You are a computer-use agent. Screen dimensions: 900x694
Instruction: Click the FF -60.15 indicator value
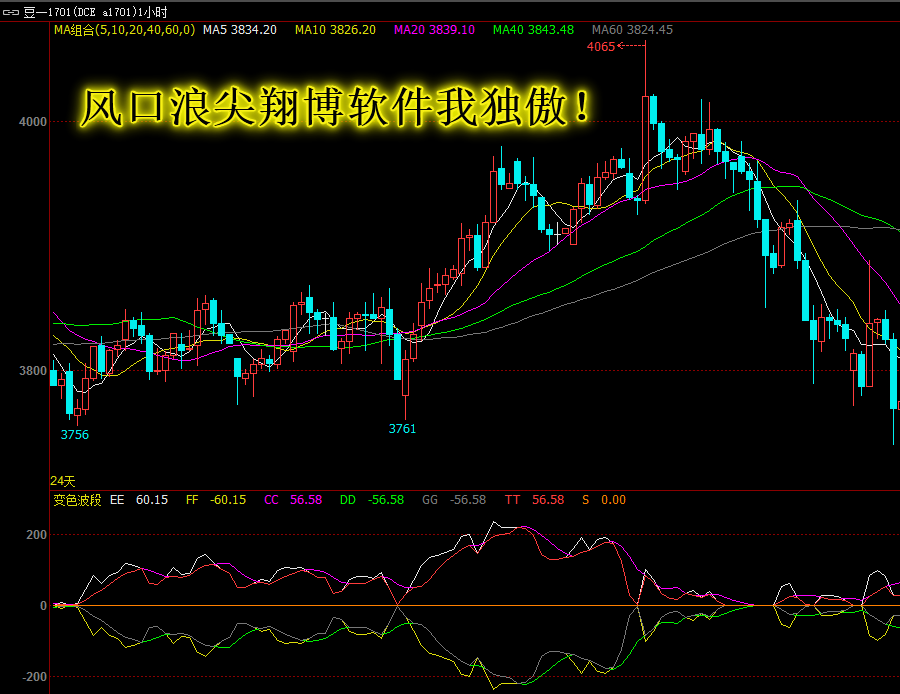click(216, 500)
